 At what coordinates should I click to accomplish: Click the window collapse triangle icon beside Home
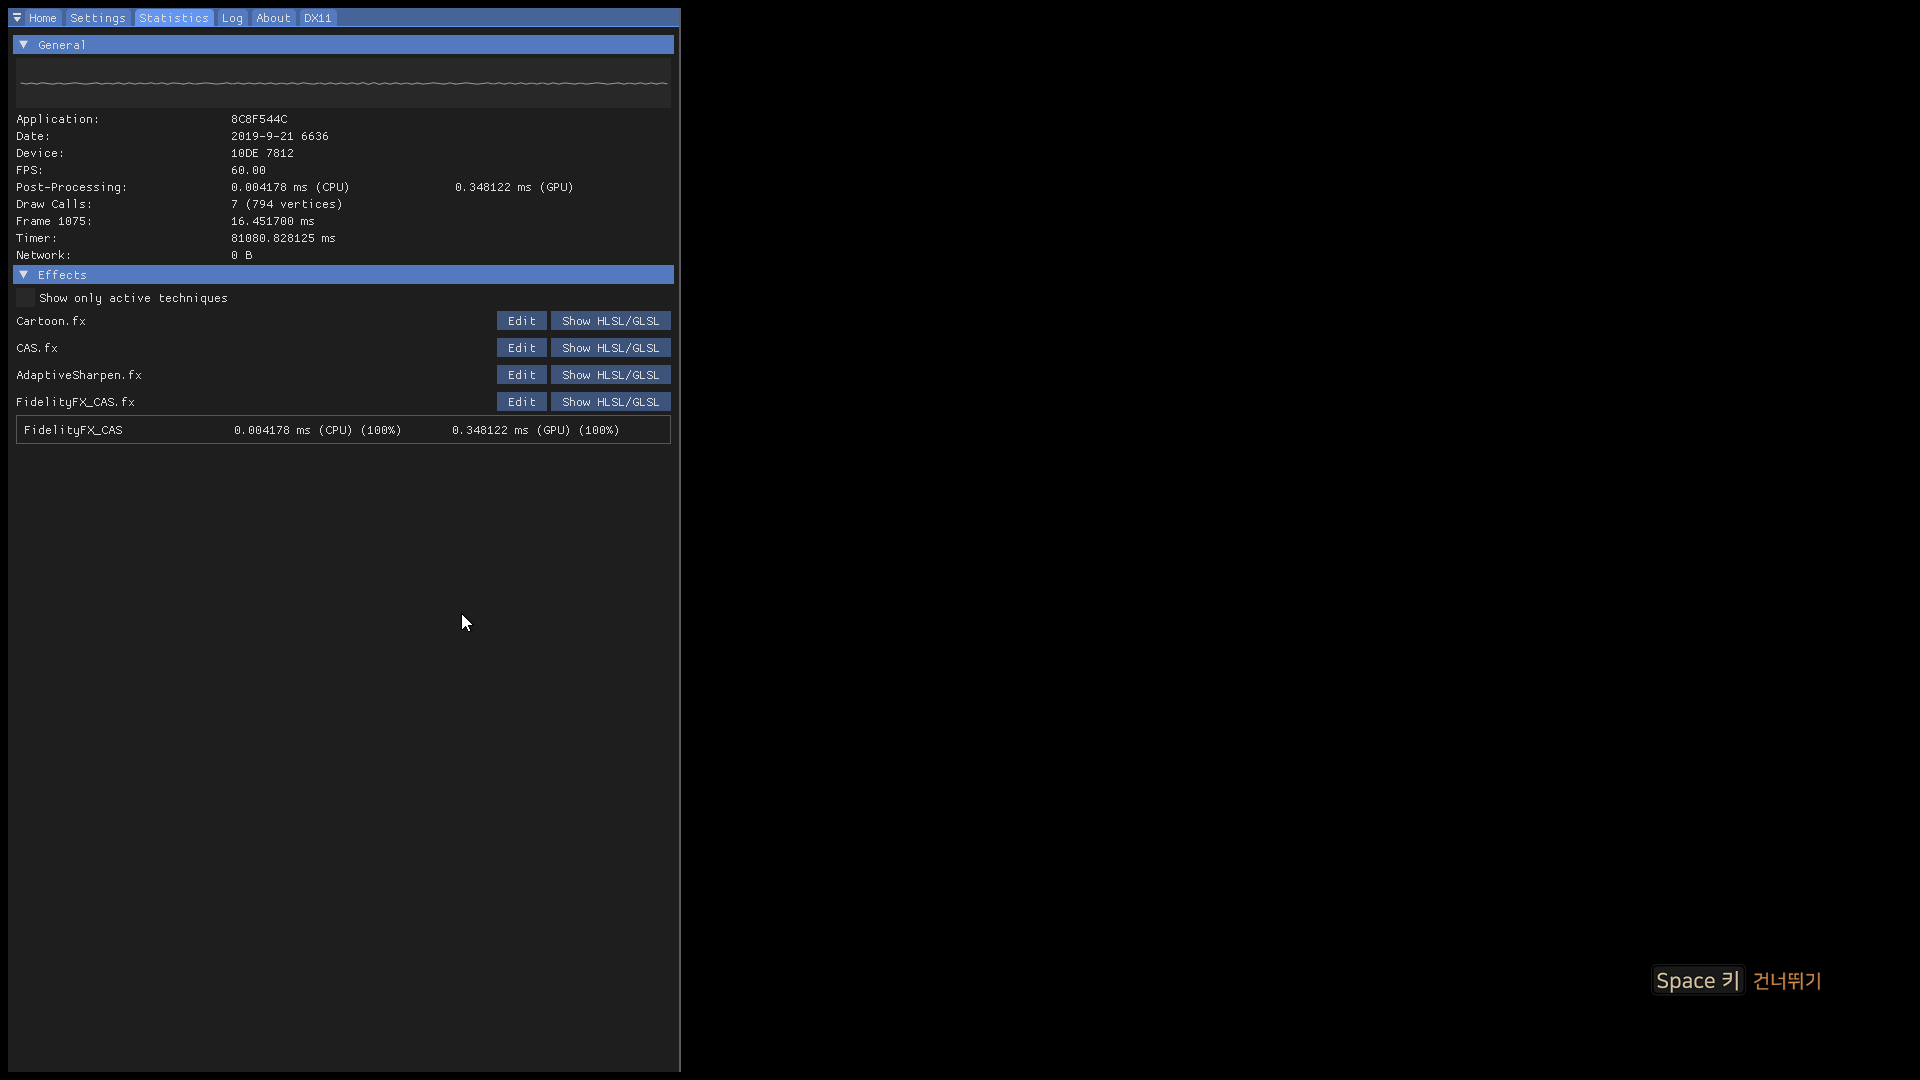click(x=17, y=18)
